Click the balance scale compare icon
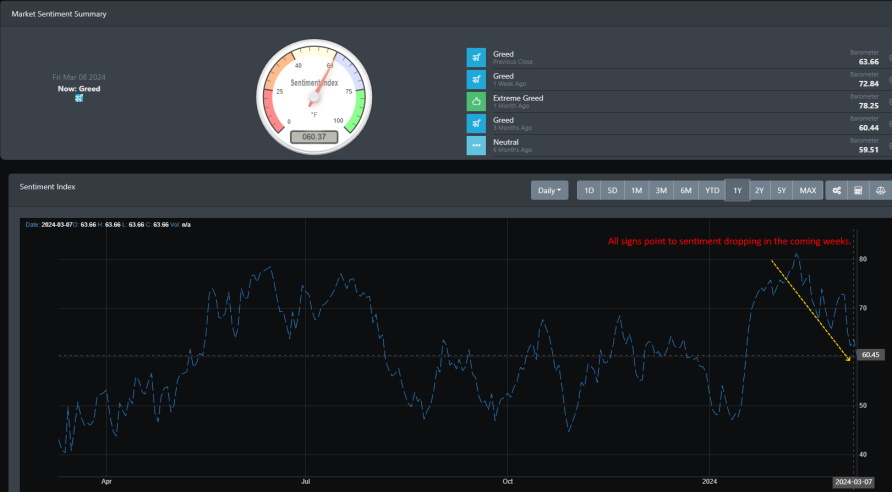892x492 pixels. coord(880,191)
